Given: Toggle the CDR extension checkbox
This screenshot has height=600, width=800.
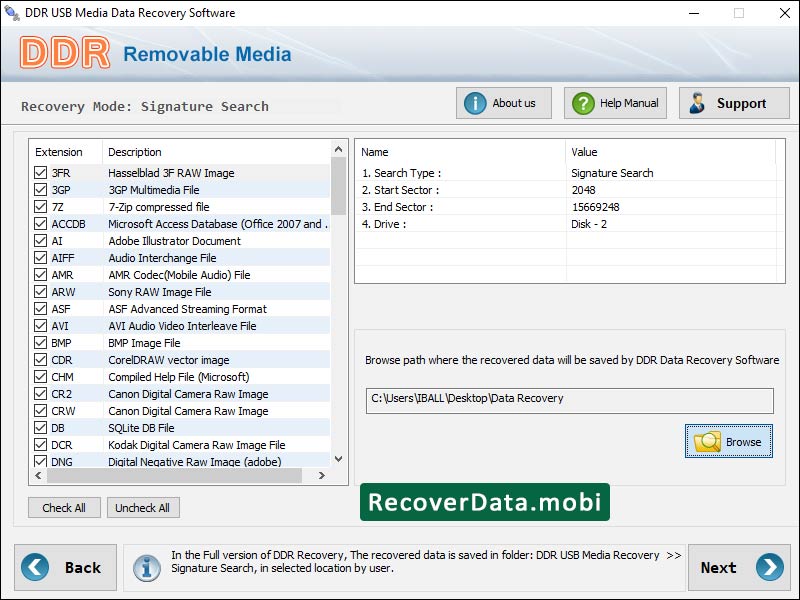Looking at the screenshot, I should [x=40, y=360].
